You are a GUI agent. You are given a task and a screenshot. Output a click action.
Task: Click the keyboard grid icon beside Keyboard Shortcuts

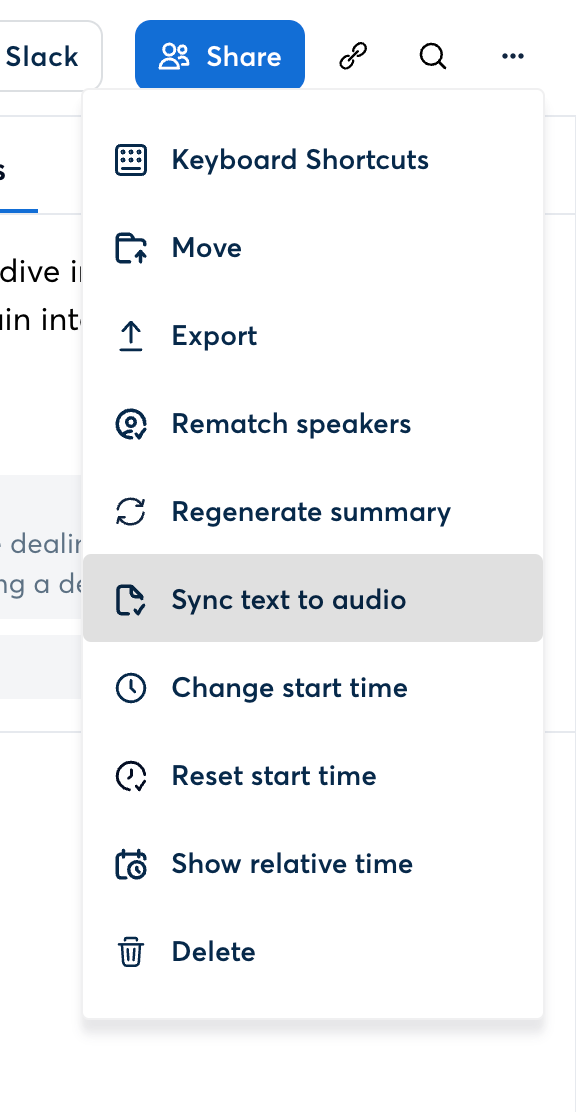(131, 159)
